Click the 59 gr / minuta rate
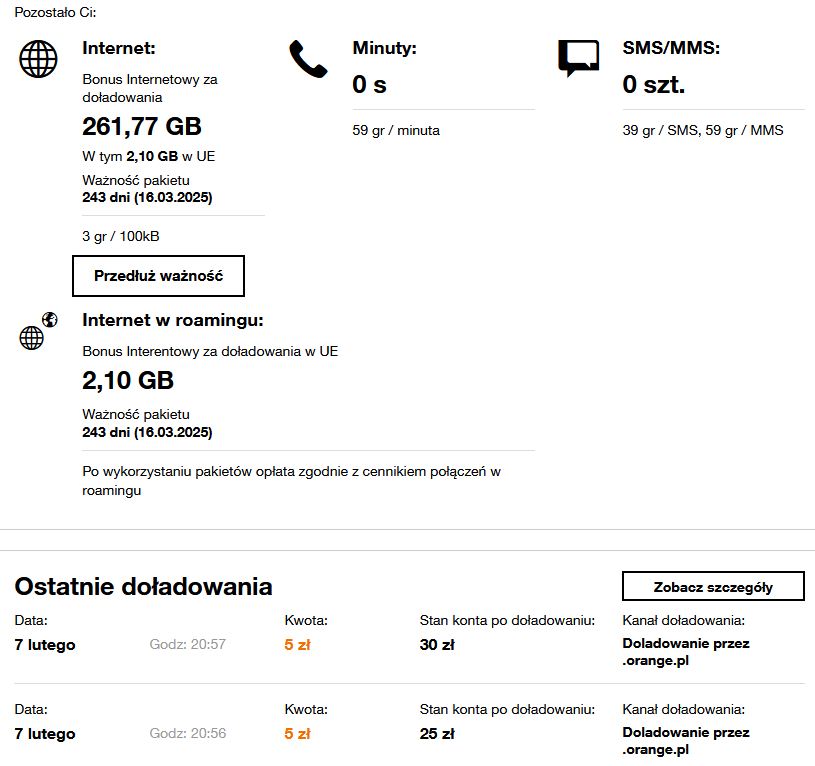The image size is (815, 766). click(x=396, y=130)
